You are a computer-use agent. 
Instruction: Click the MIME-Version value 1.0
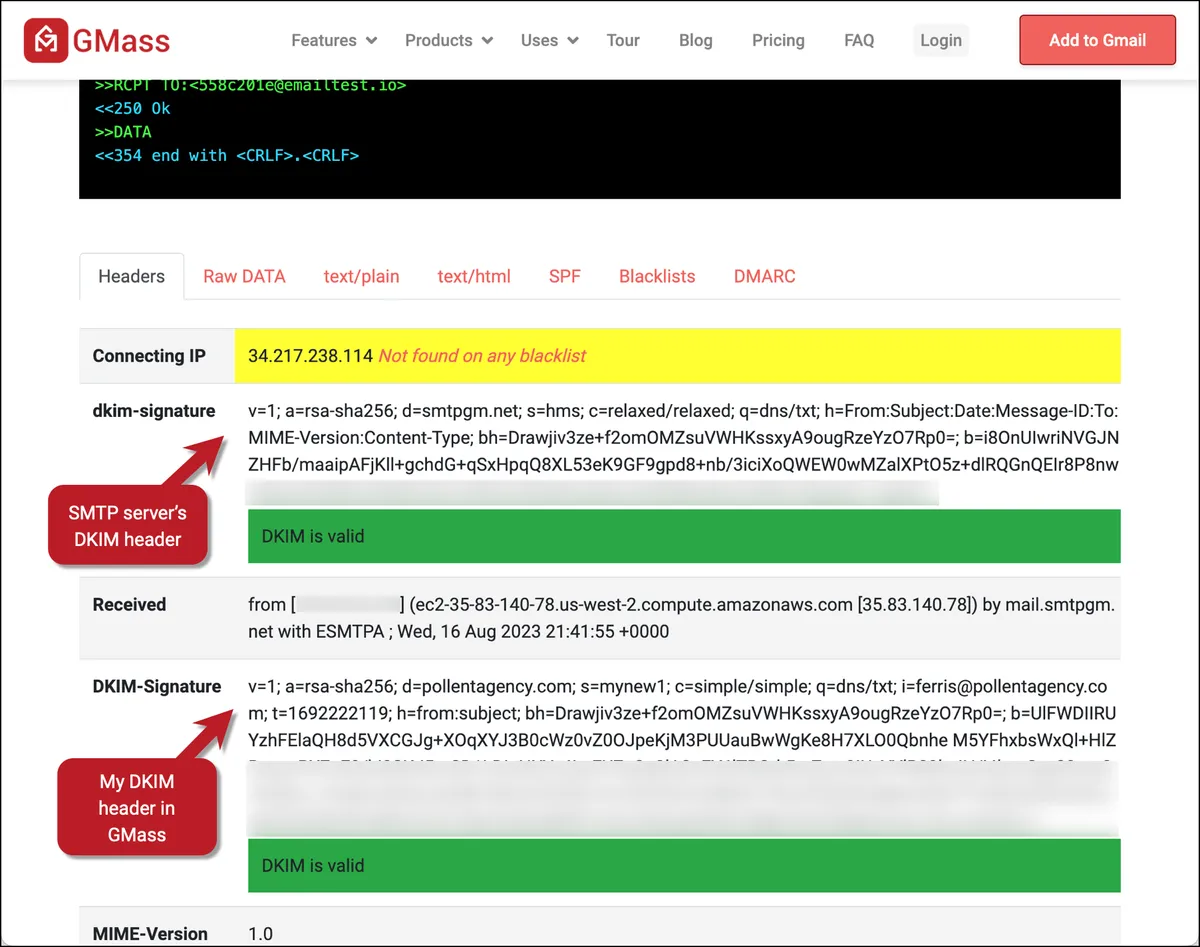260,933
